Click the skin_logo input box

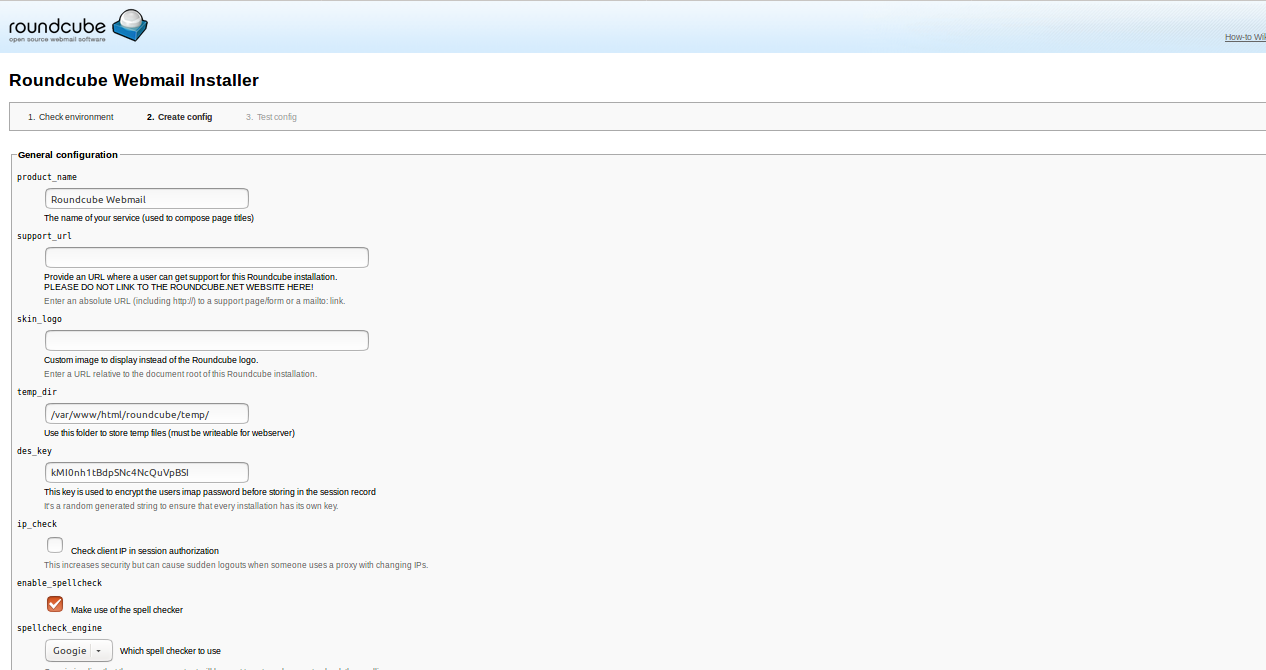point(207,340)
